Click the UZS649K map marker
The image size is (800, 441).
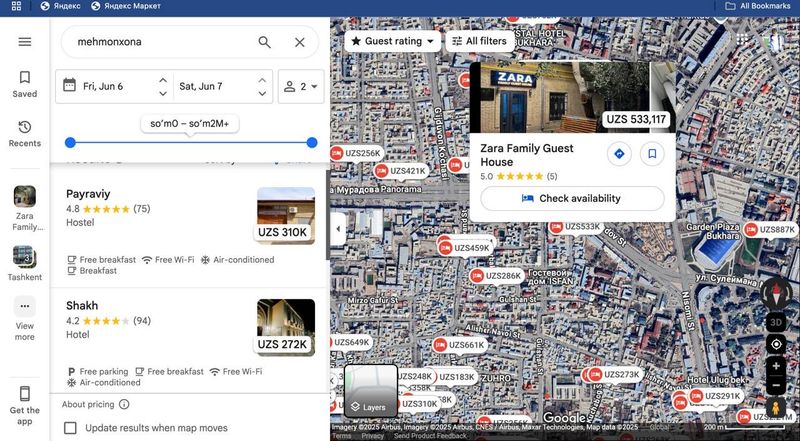click(351, 342)
